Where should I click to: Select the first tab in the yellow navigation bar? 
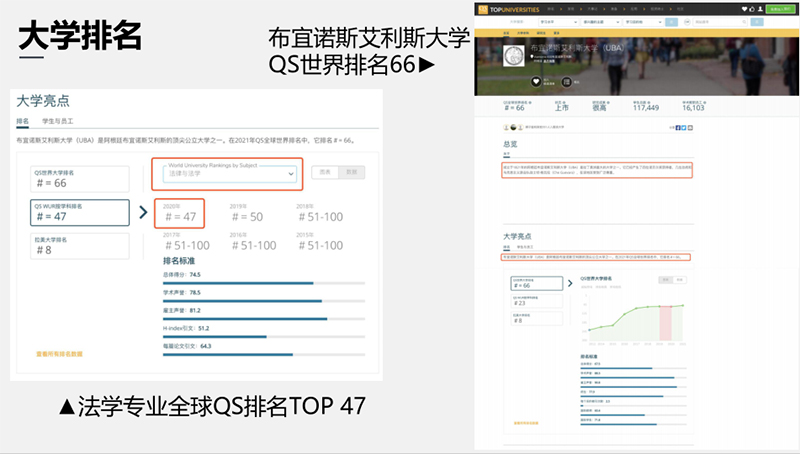[x=506, y=33]
